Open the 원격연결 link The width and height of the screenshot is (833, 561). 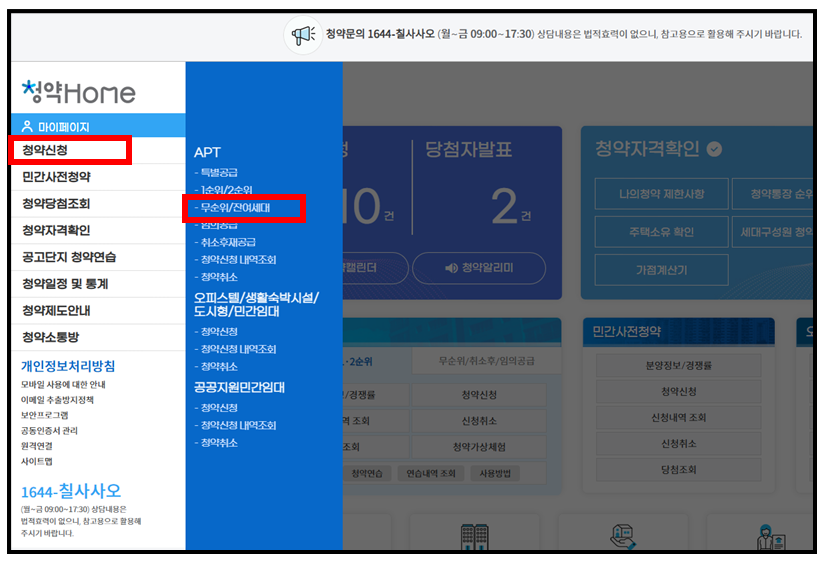coord(37,446)
